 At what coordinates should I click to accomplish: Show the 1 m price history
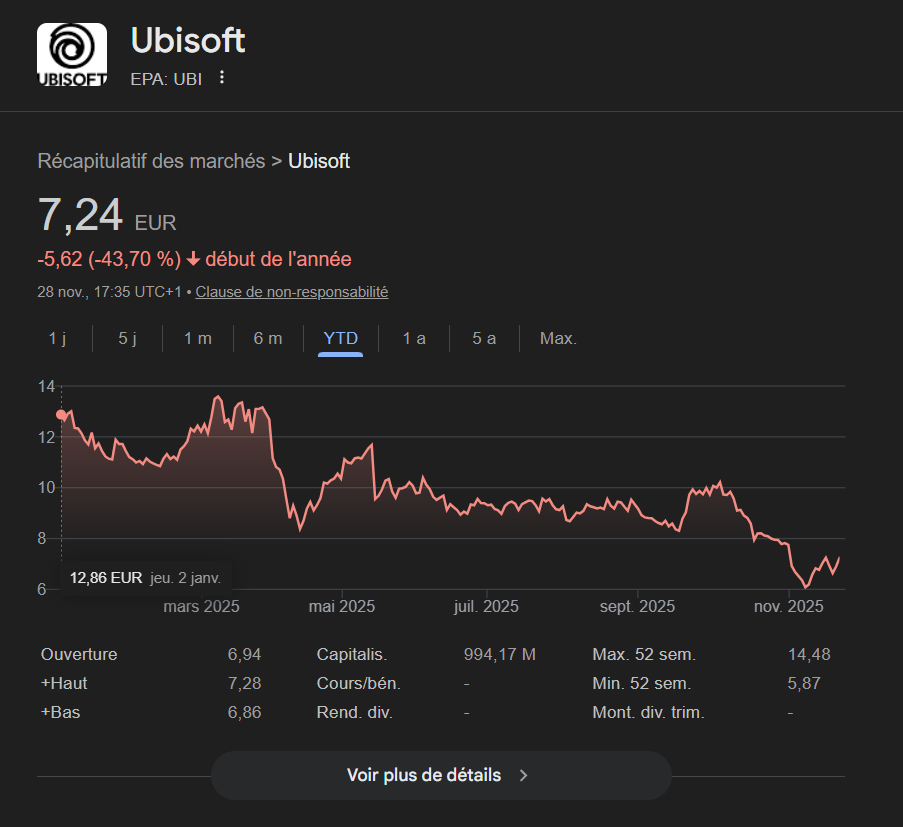[x=197, y=338]
